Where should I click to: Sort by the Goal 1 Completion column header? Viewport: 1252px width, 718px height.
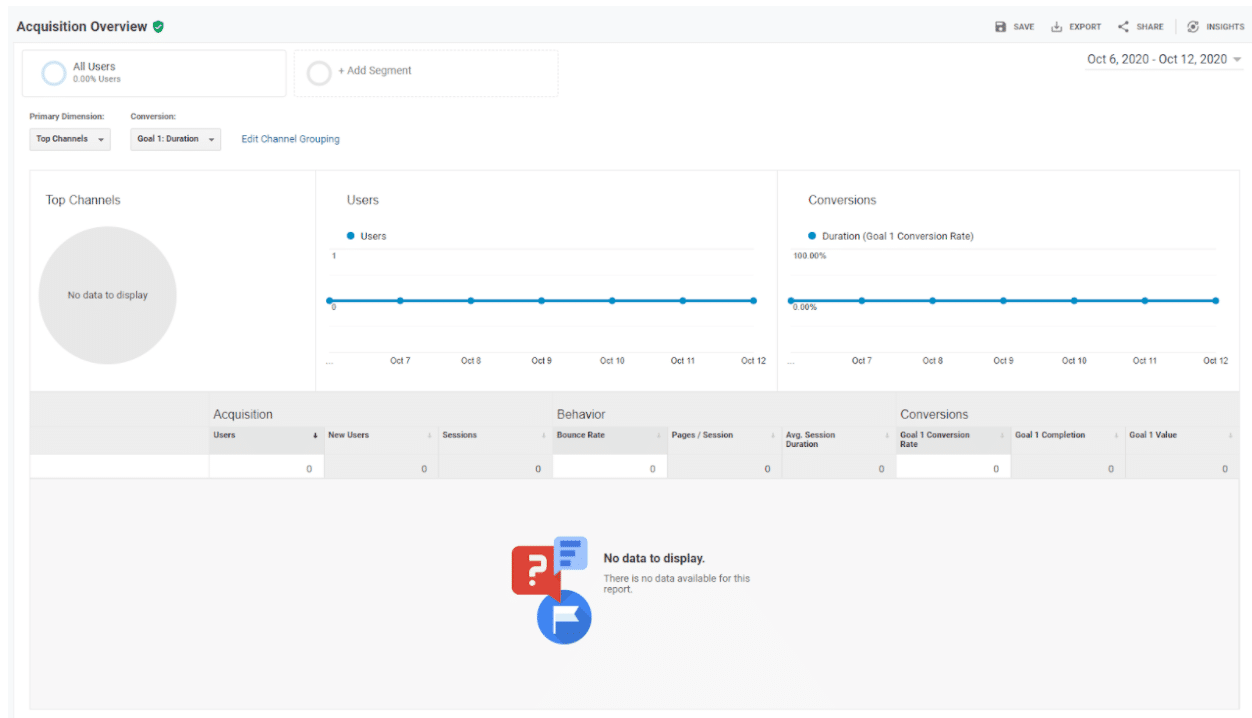point(1050,435)
